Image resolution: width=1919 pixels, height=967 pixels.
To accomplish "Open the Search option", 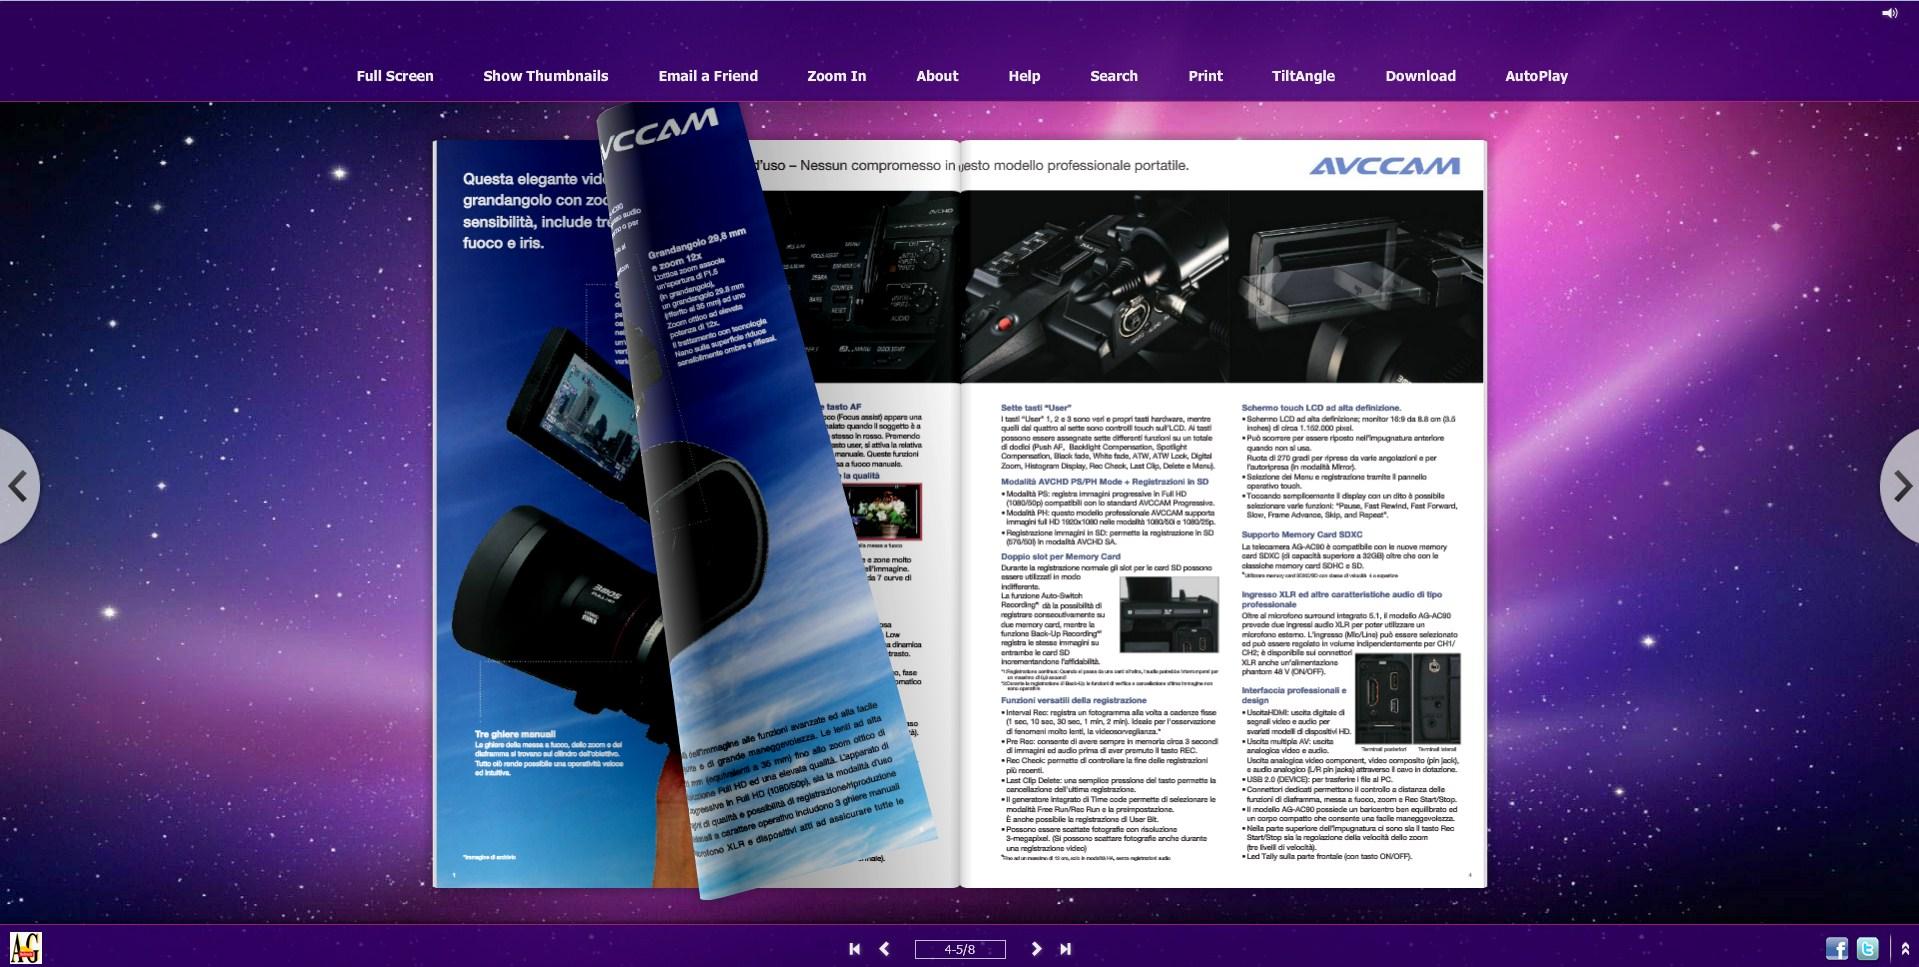I will coord(1113,76).
